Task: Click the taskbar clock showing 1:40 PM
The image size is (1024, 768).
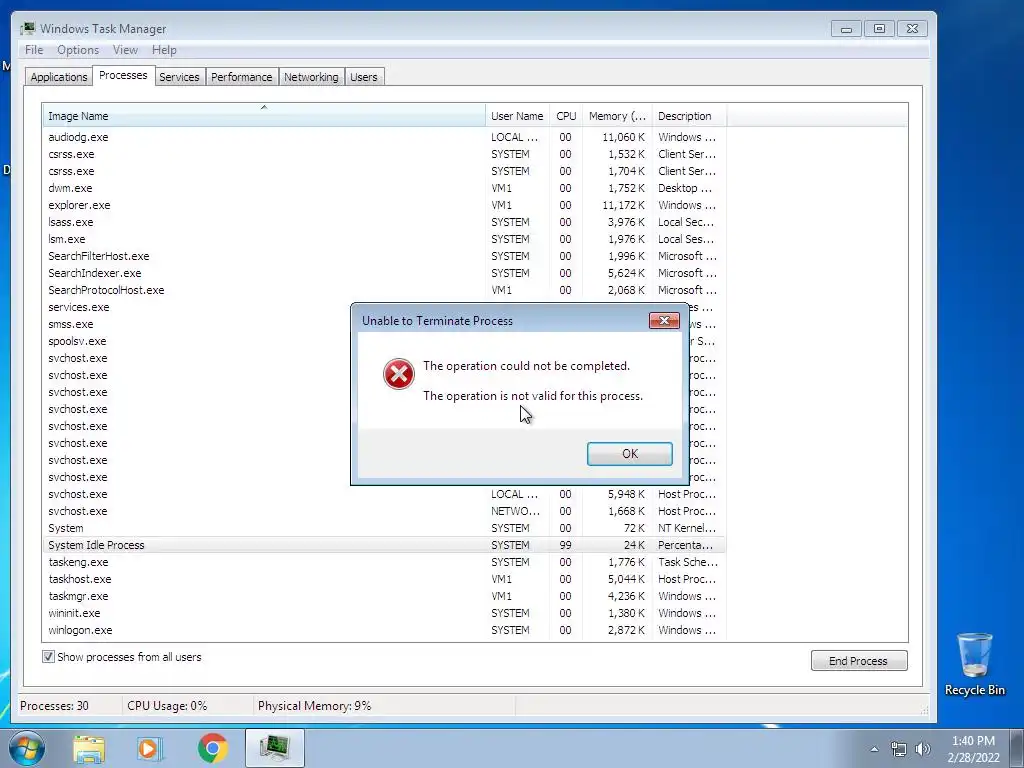Action: [973, 749]
